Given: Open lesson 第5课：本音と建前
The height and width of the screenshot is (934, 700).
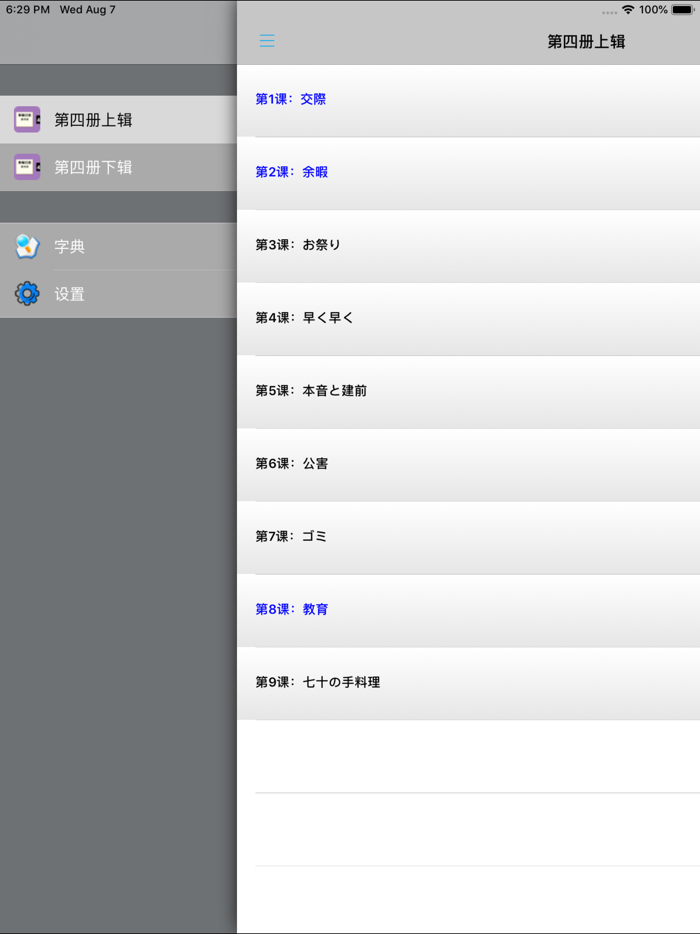Looking at the screenshot, I should point(468,392).
